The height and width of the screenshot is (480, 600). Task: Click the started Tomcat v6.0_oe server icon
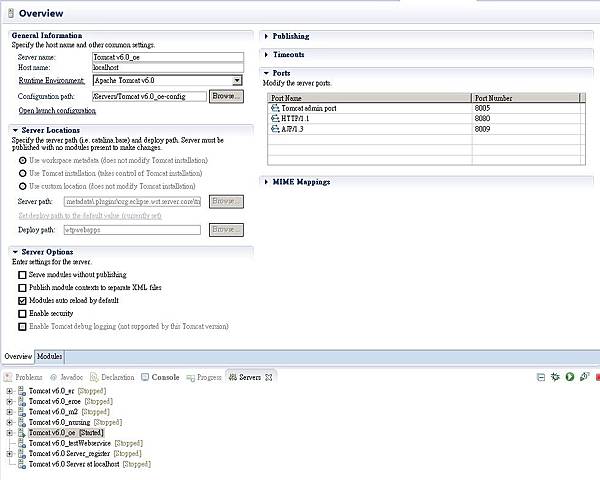(22, 433)
